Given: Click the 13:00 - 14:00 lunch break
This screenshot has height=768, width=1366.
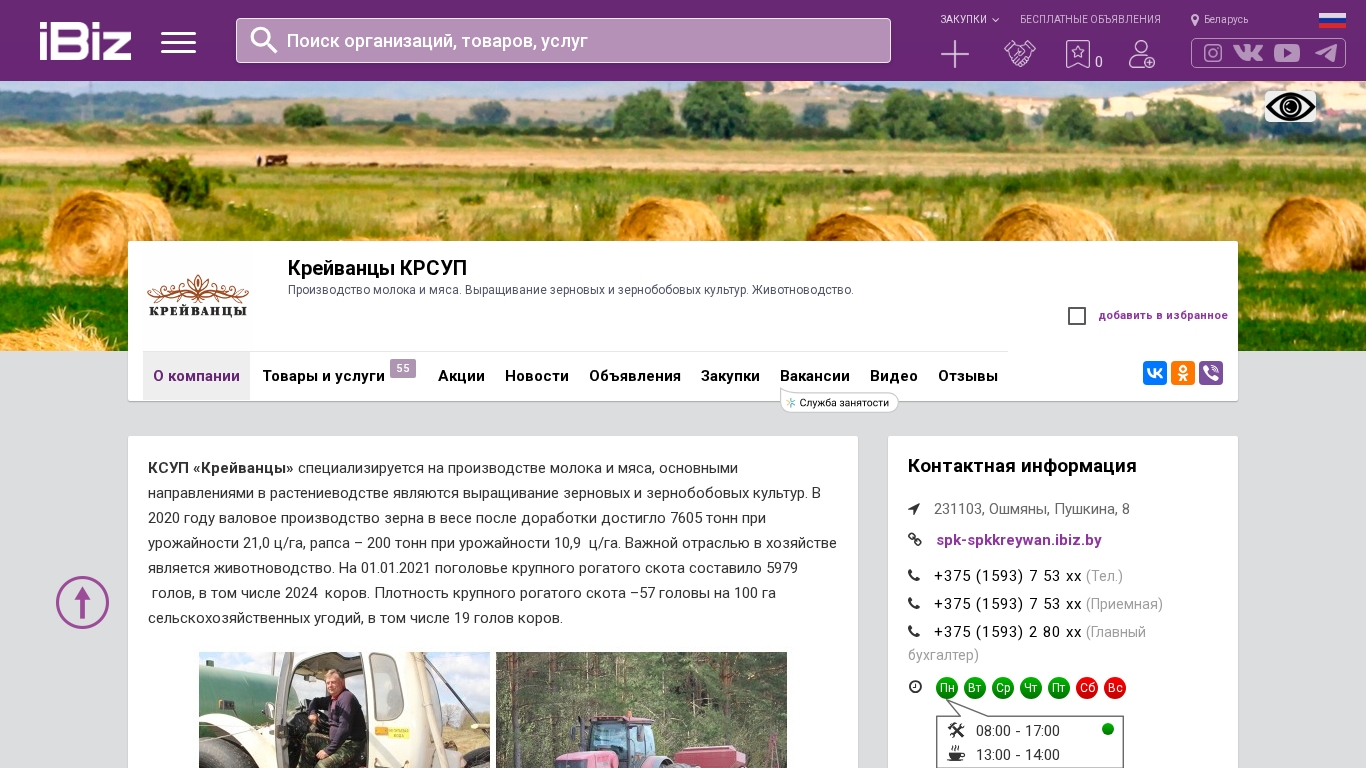Looking at the screenshot, I should tap(1018, 755).
